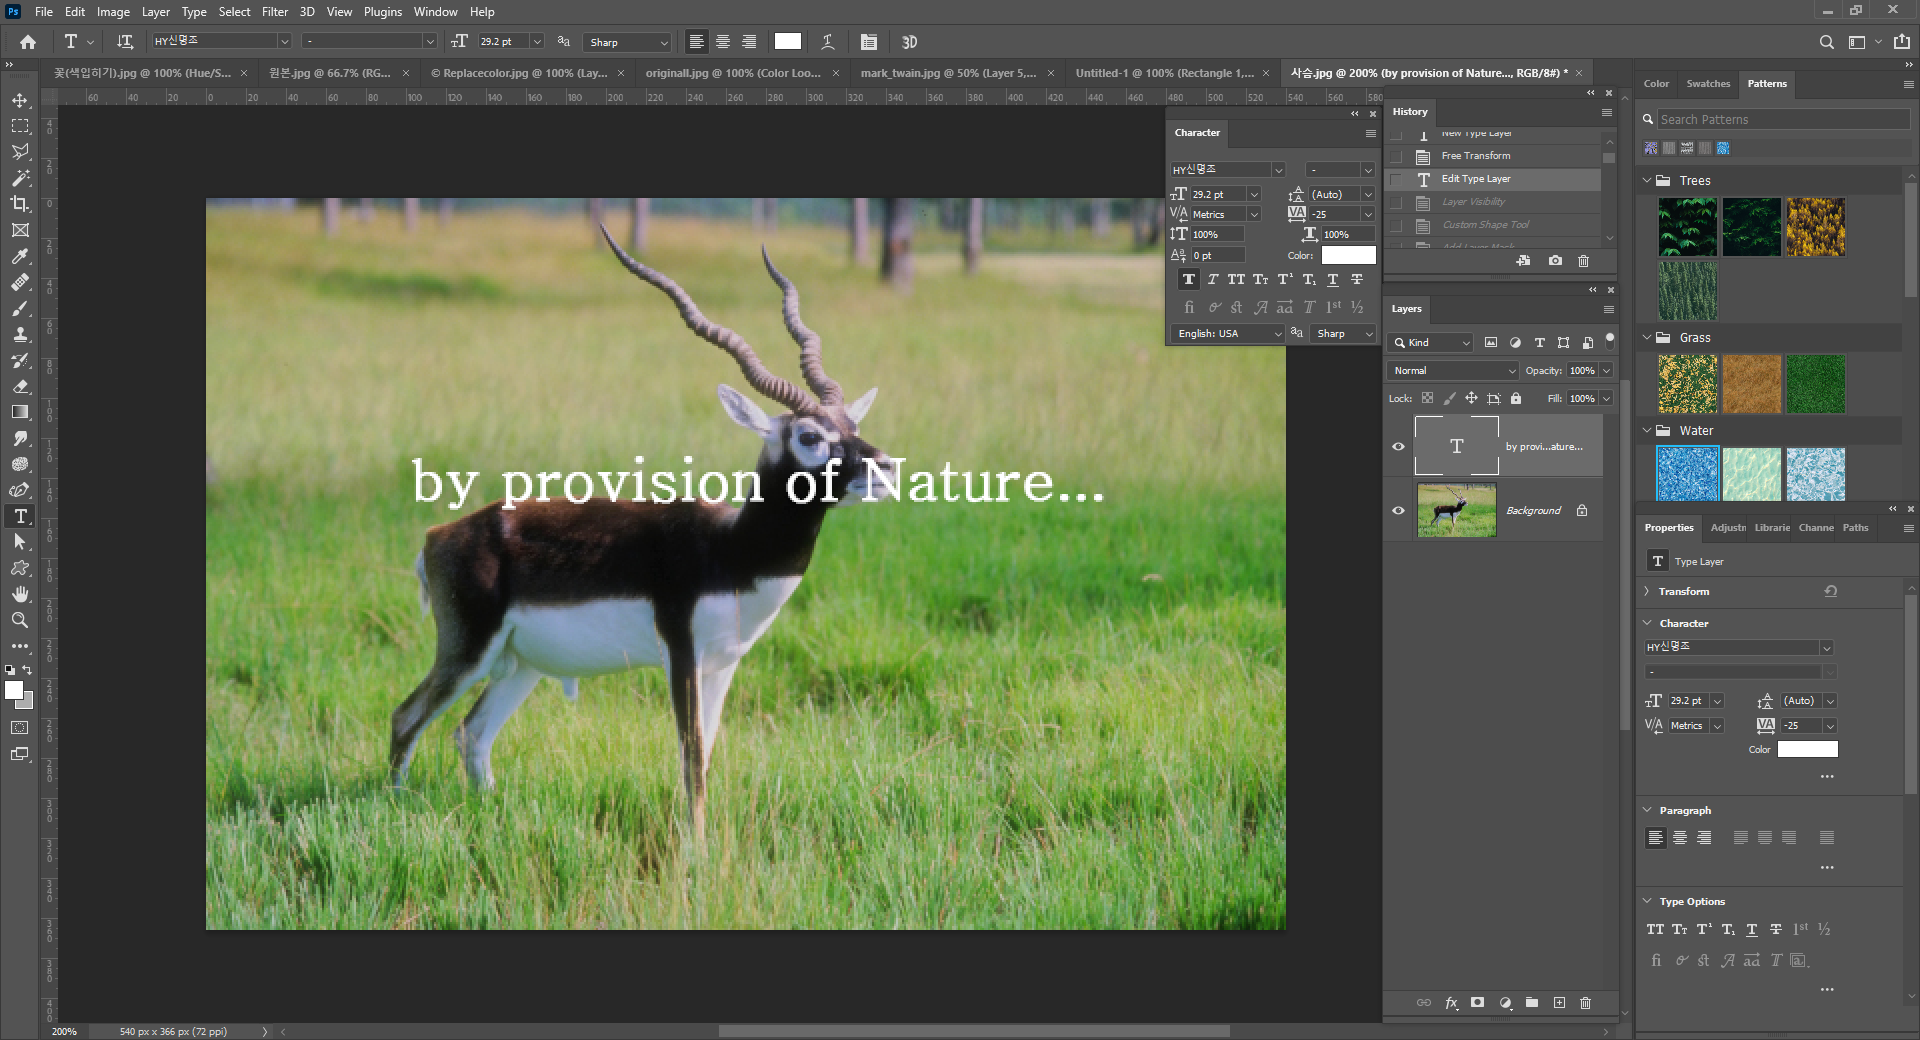Viewport: 1920px width, 1040px height.
Task: Click the Free Transform history state
Action: tap(1475, 156)
